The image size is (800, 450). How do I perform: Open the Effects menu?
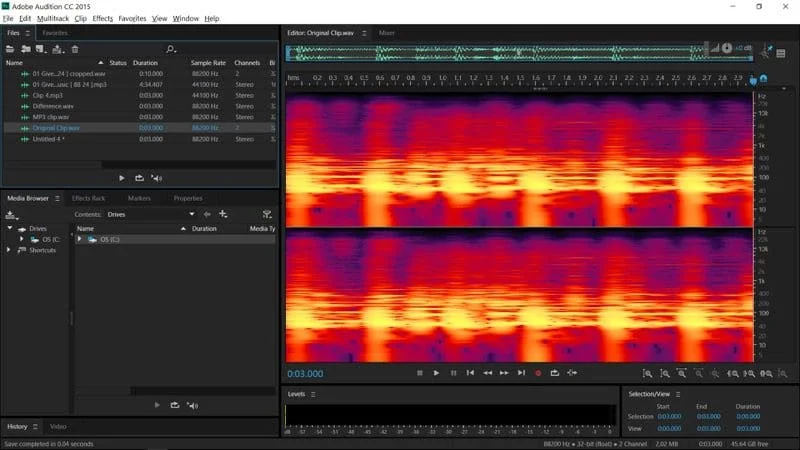[103, 18]
